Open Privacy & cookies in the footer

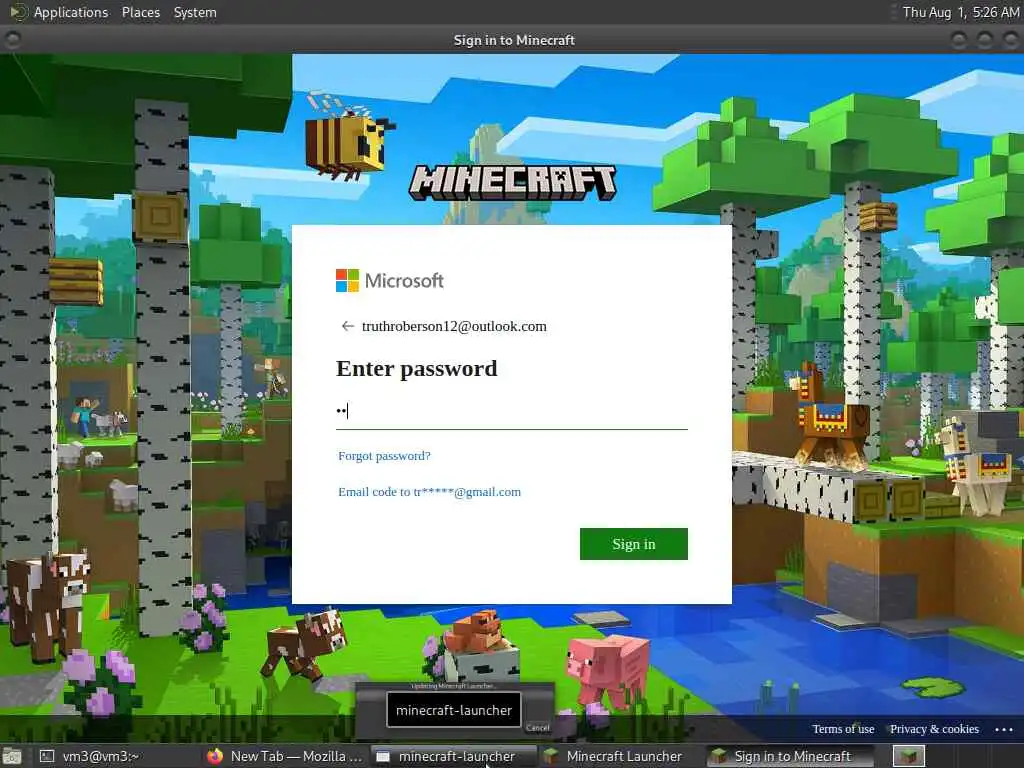[934, 729]
